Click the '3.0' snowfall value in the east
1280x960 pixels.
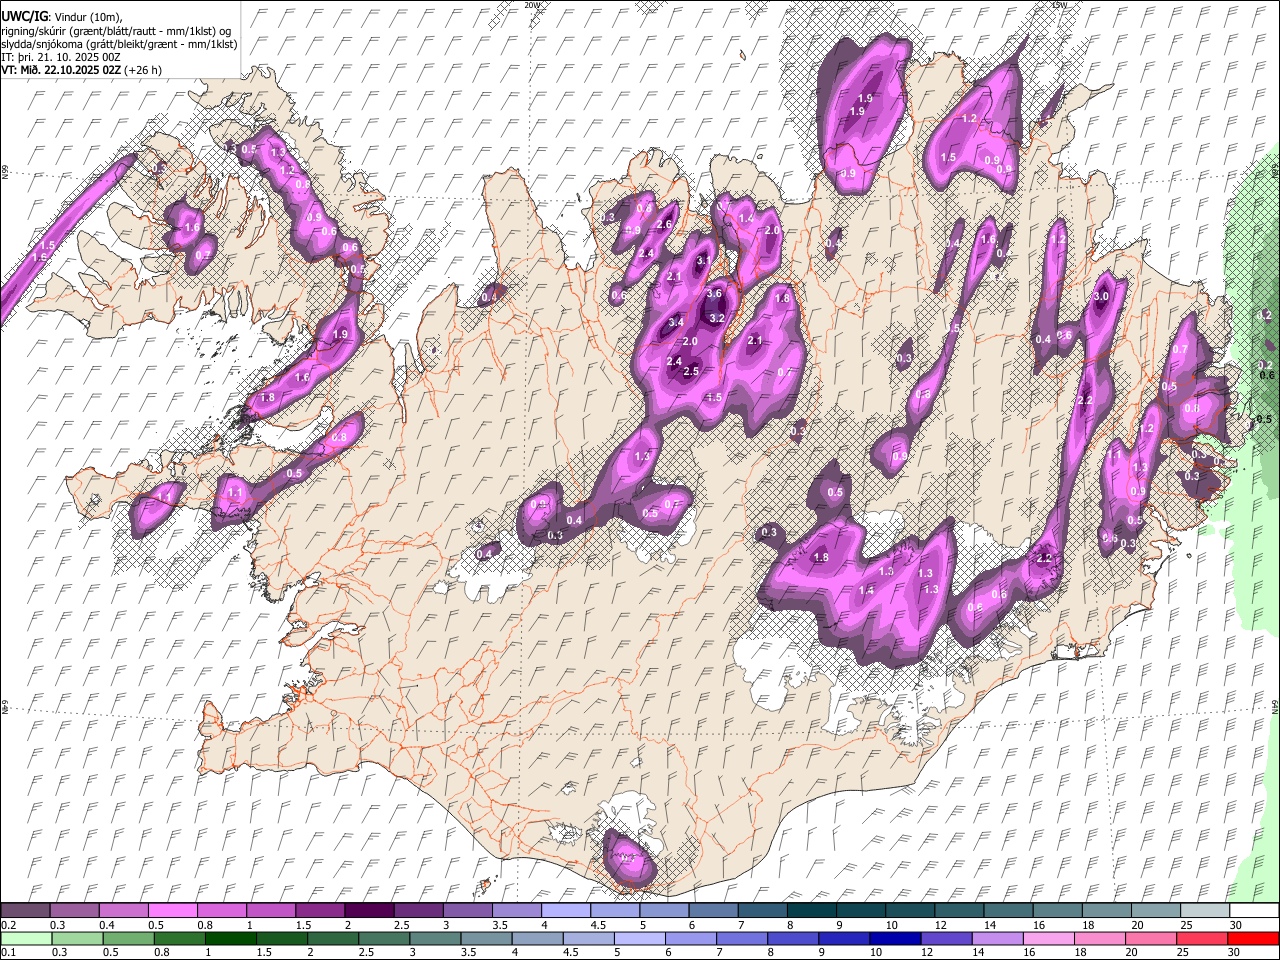[1102, 297]
